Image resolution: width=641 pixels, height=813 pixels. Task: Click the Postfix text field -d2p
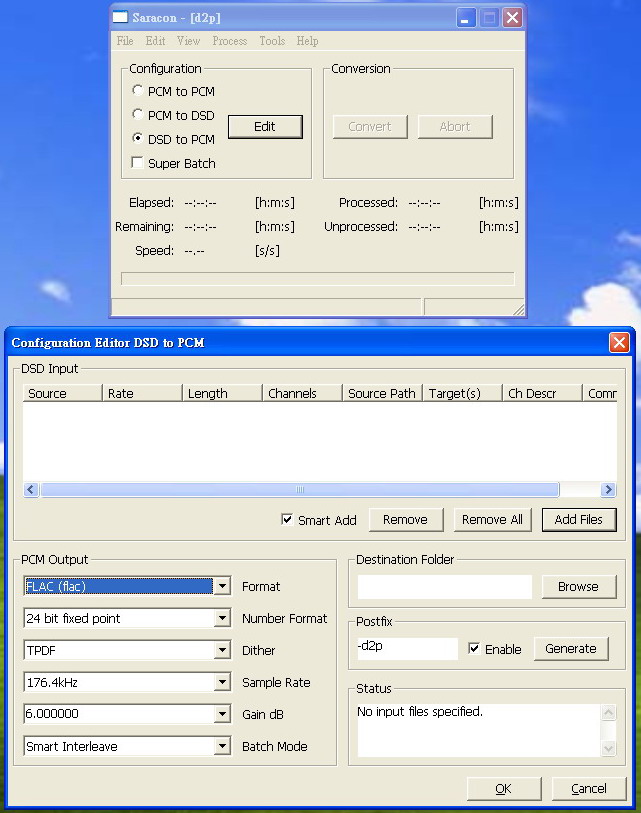pos(408,648)
